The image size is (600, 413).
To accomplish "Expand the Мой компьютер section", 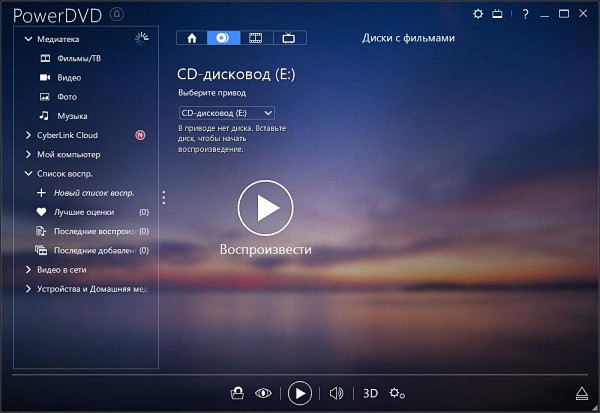I will [28, 154].
